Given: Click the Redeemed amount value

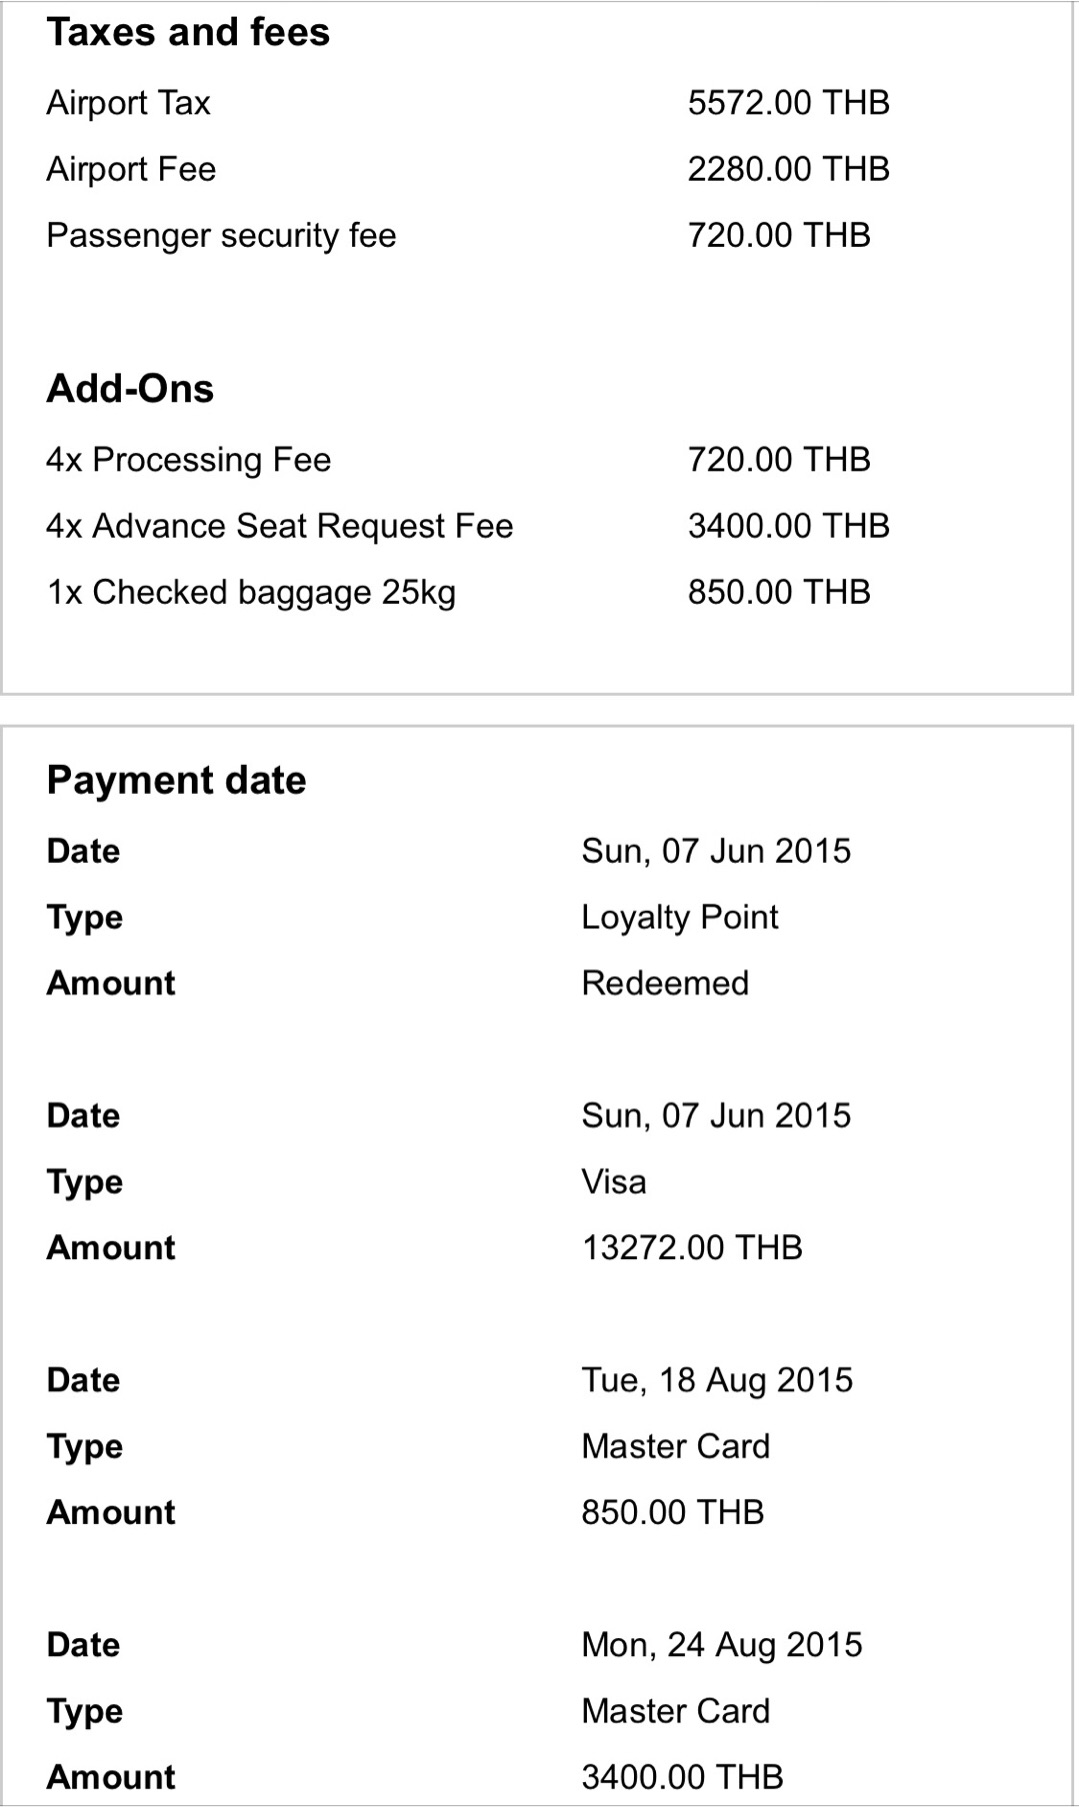Looking at the screenshot, I should (x=665, y=983).
